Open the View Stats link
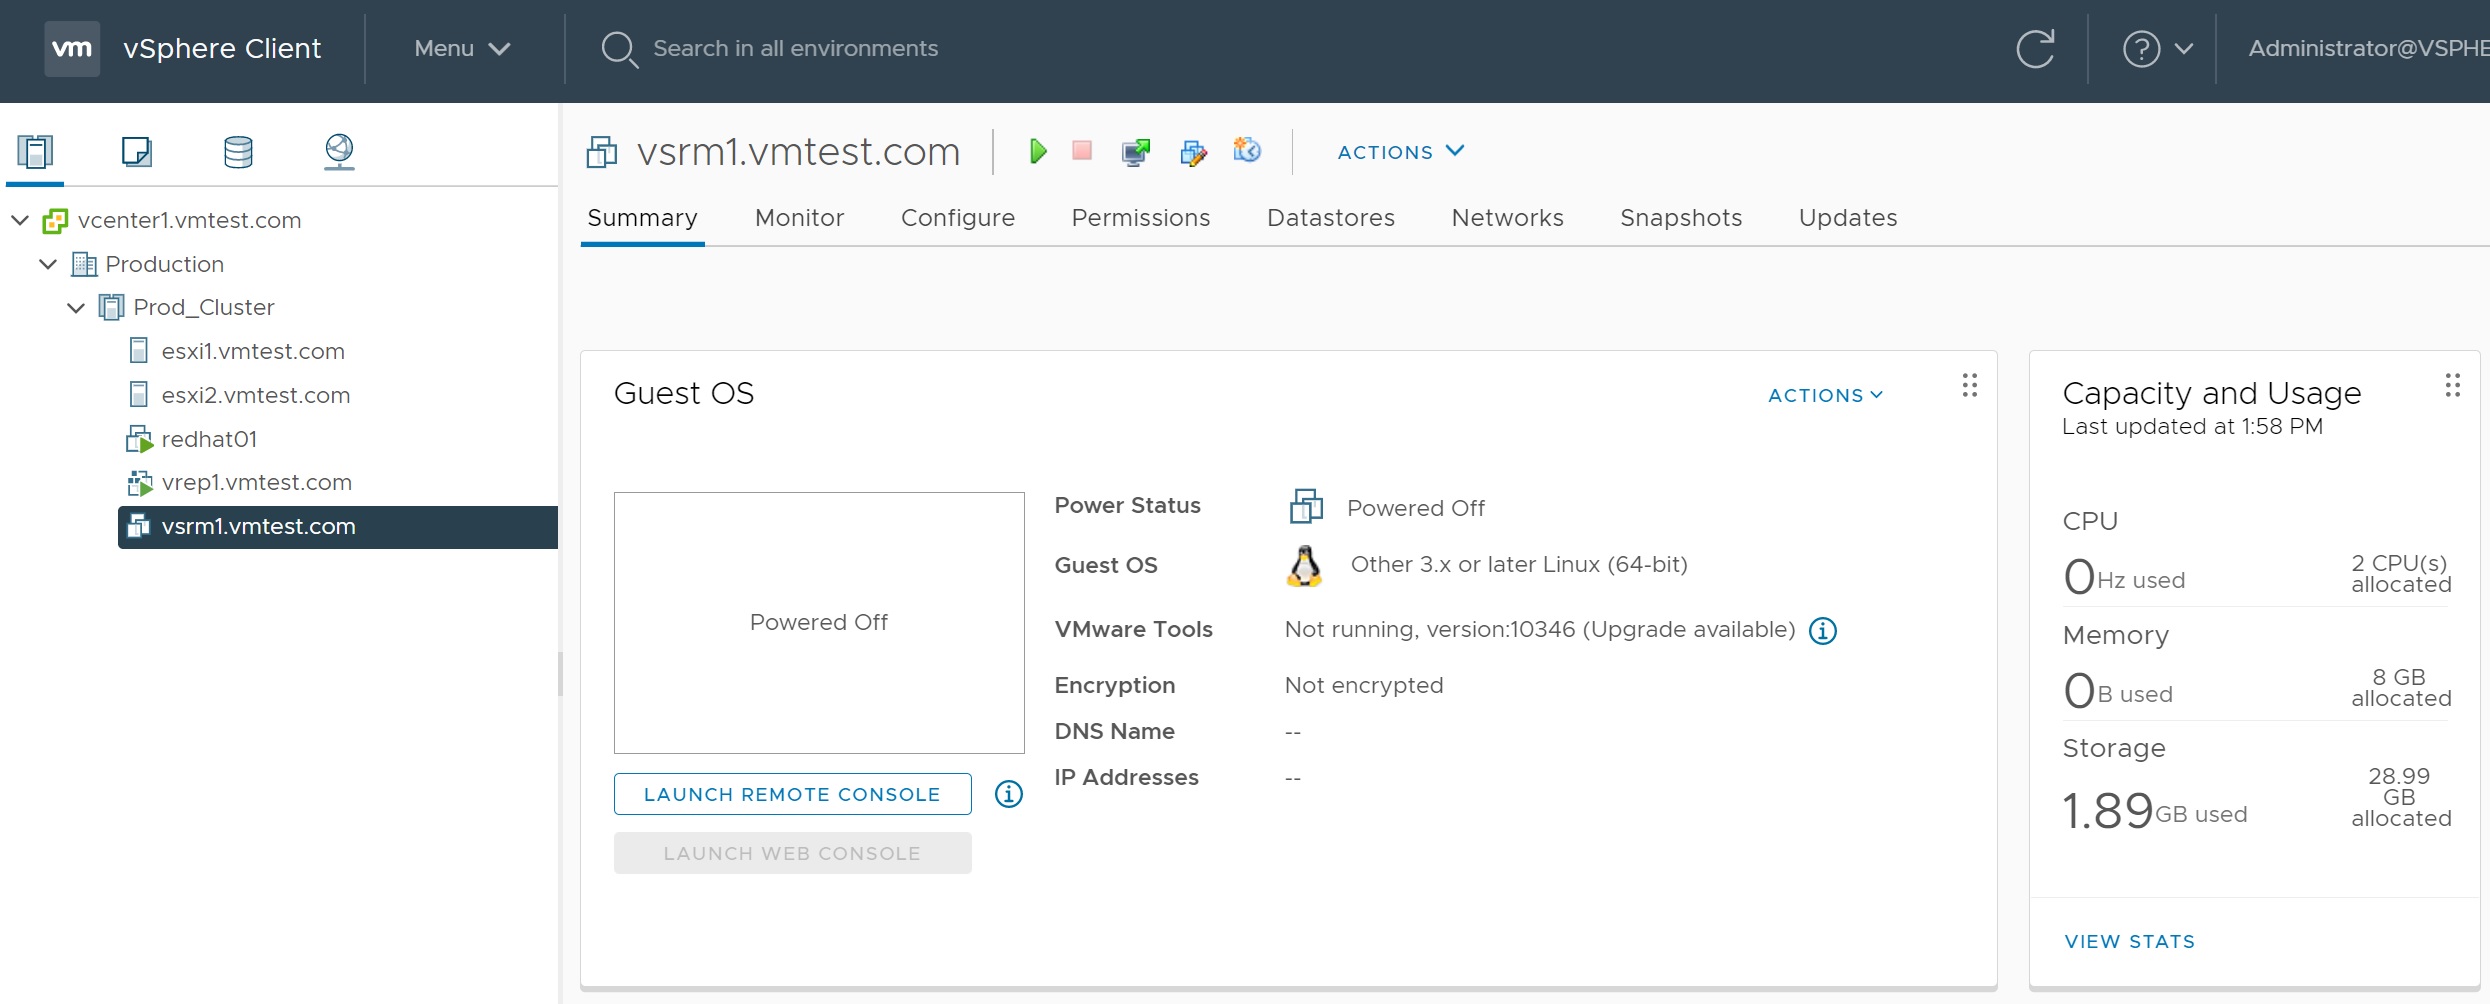This screenshot has height=1004, width=2490. coord(2129,941)
